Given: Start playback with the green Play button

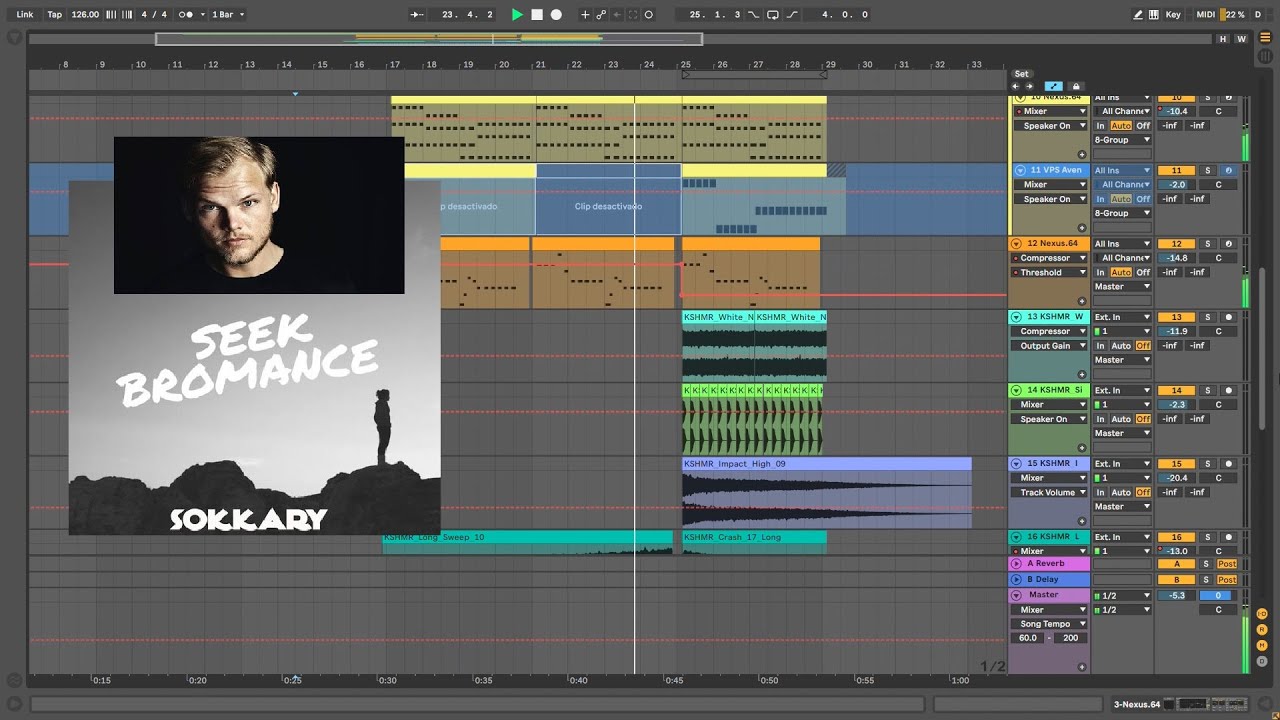Looking at the screenshot, I should [517, 15].
